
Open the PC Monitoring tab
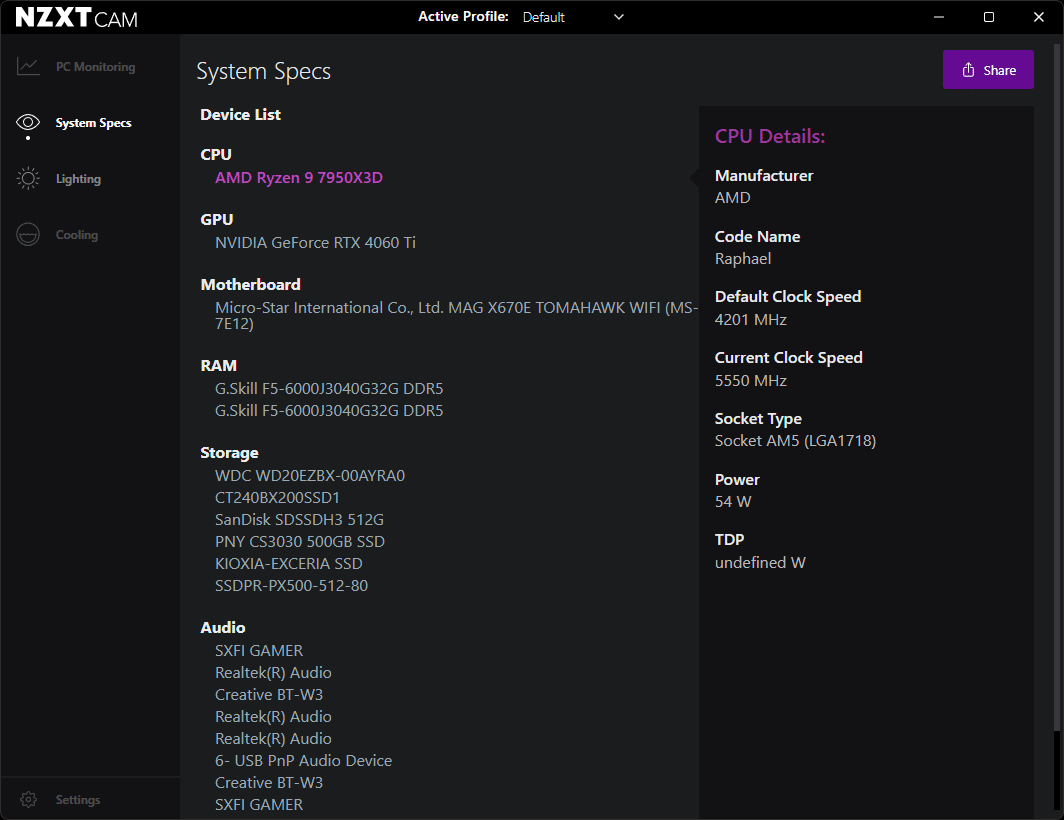[x=95, y=67]
